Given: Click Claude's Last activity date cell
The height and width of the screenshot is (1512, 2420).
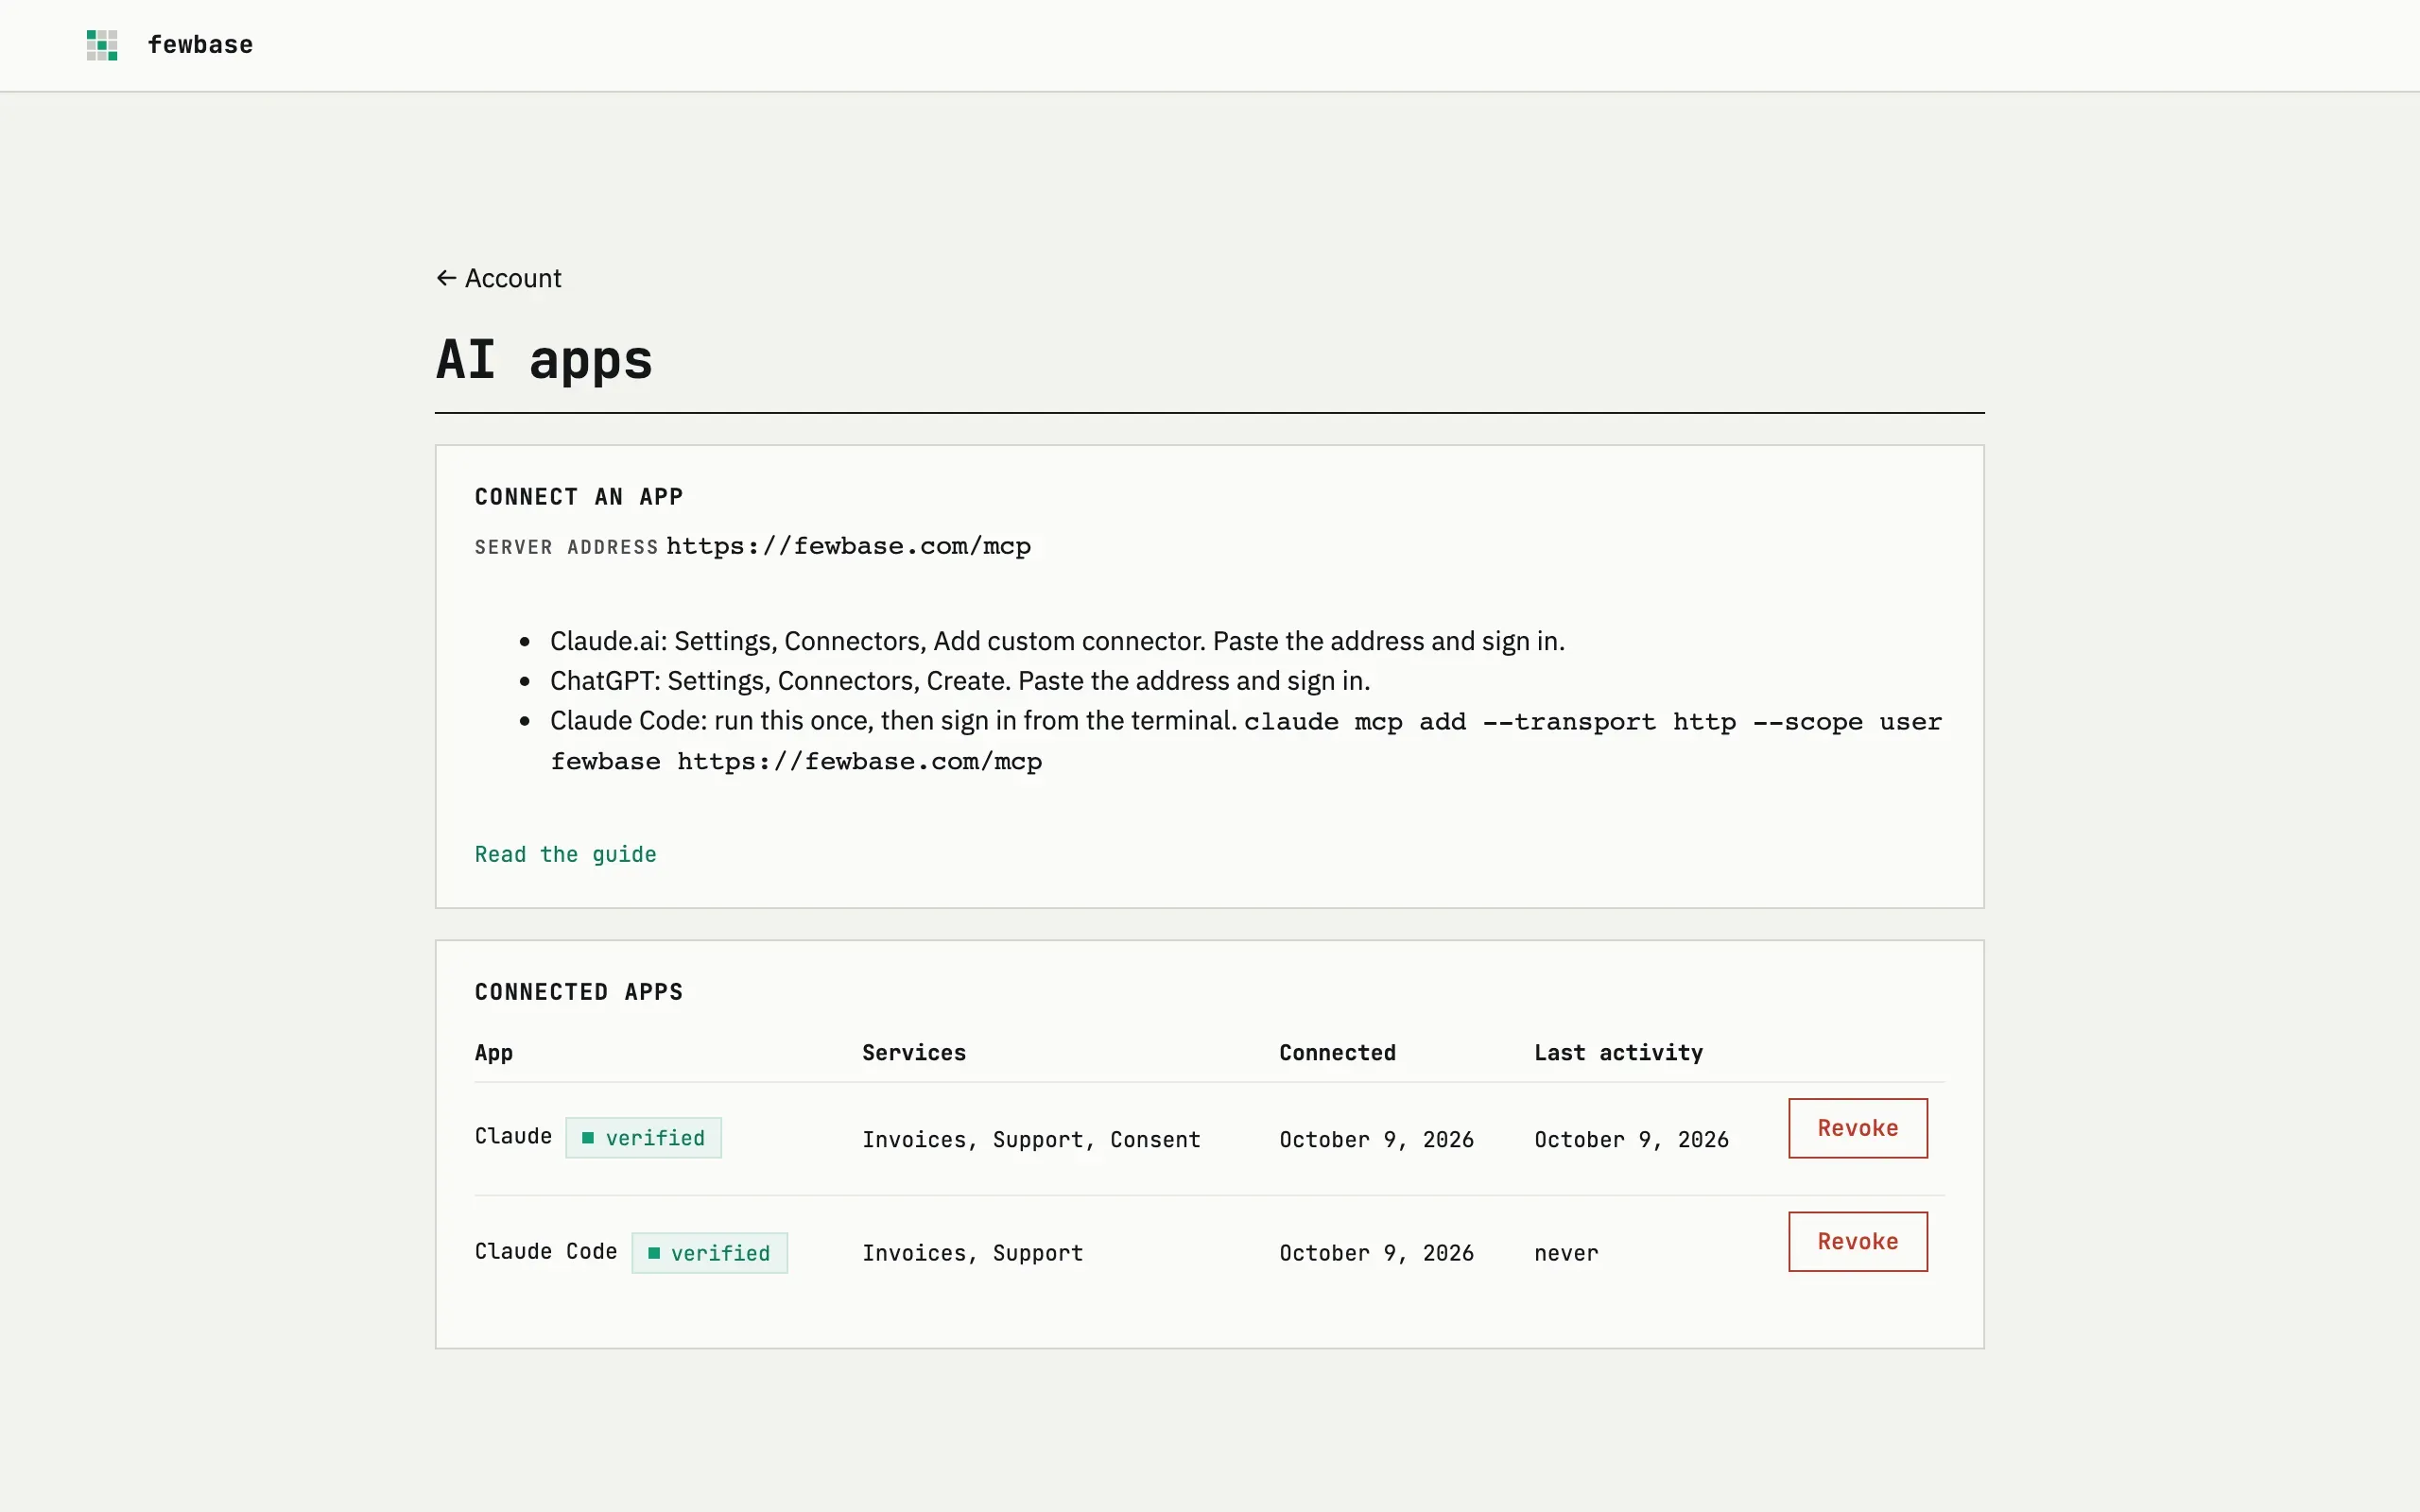Looking at the screenshot, I should (1631, 1140).
